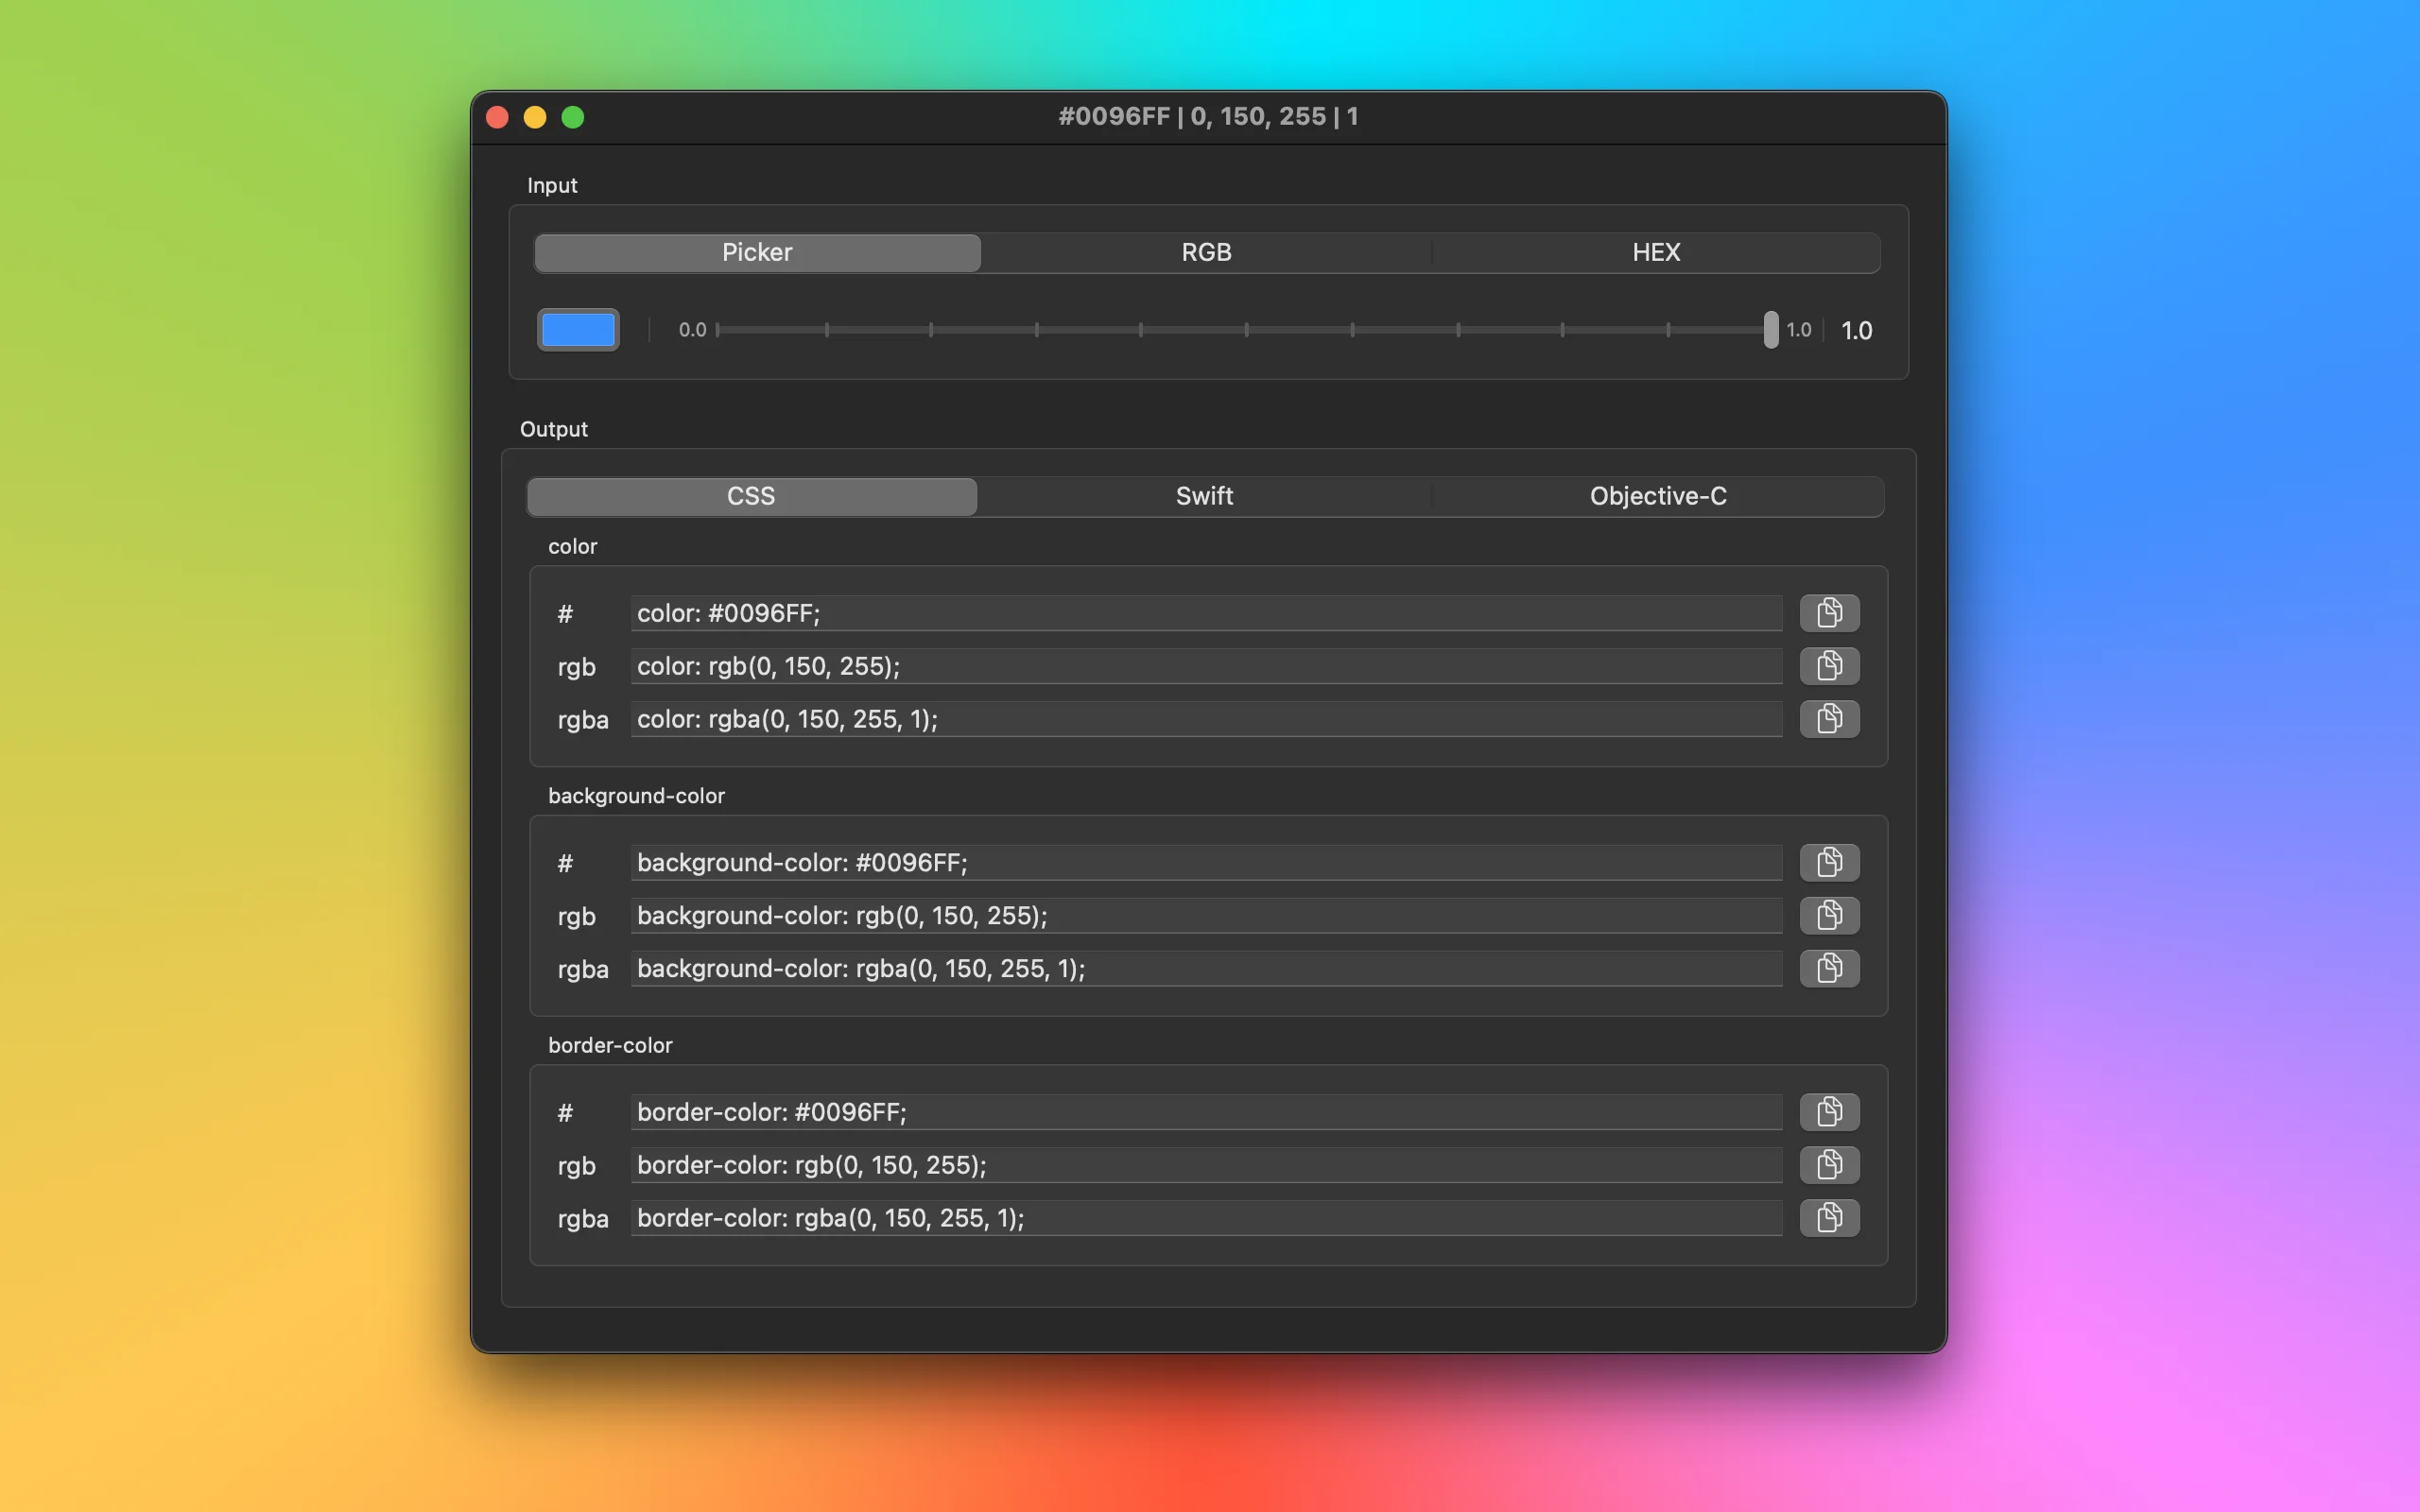Zoom the window with green button

pos(573,118)
